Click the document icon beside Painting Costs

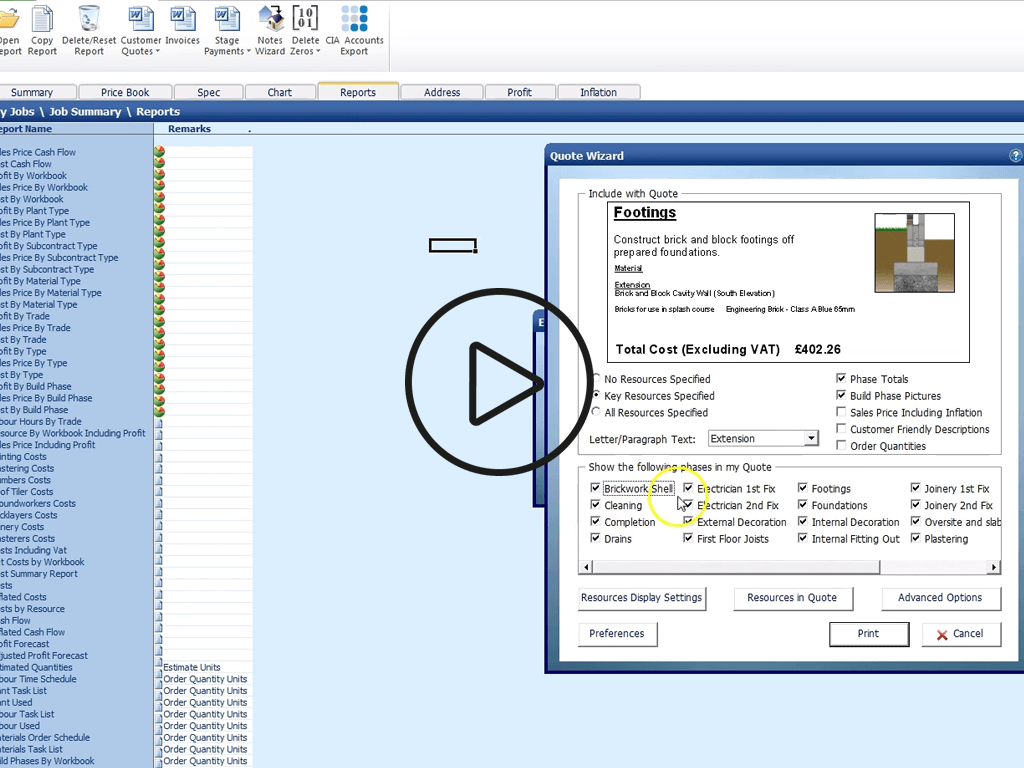159,456
